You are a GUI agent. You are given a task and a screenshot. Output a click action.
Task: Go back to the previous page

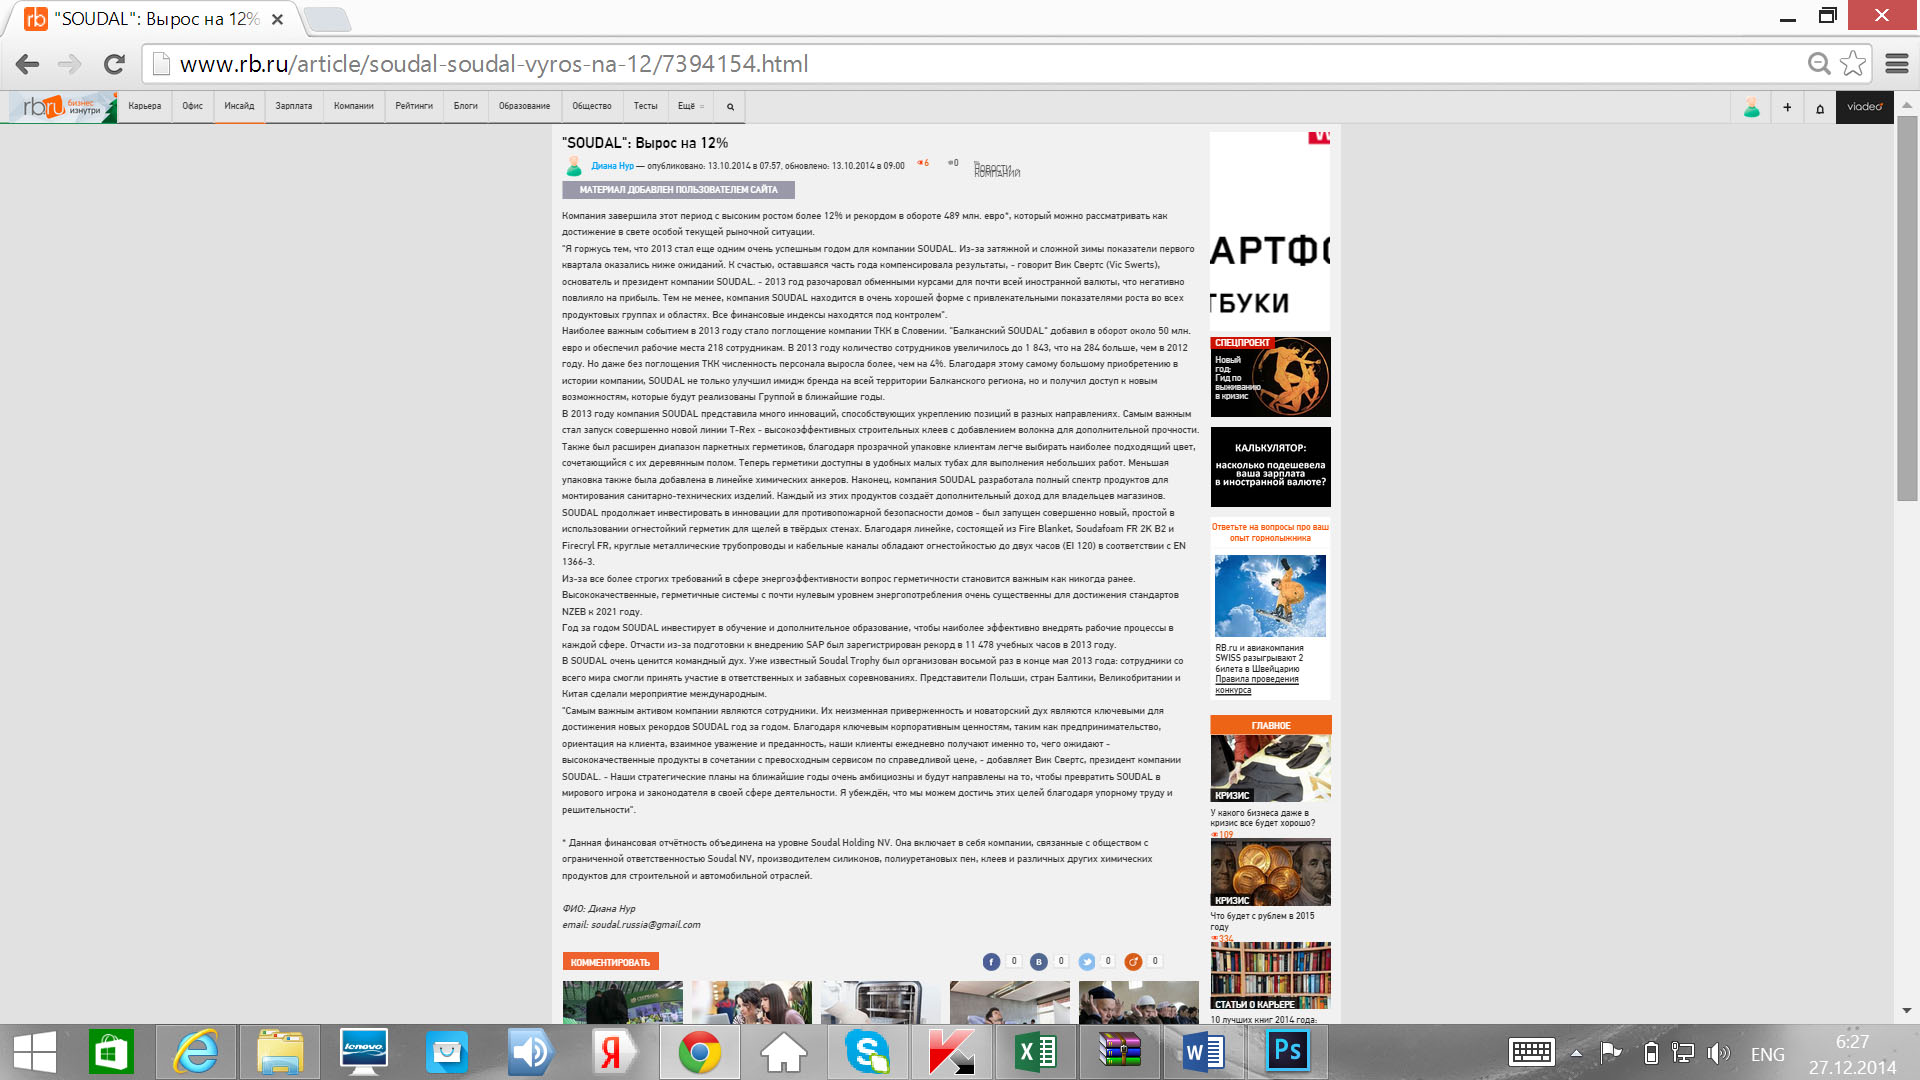click(x=27, y=64)
